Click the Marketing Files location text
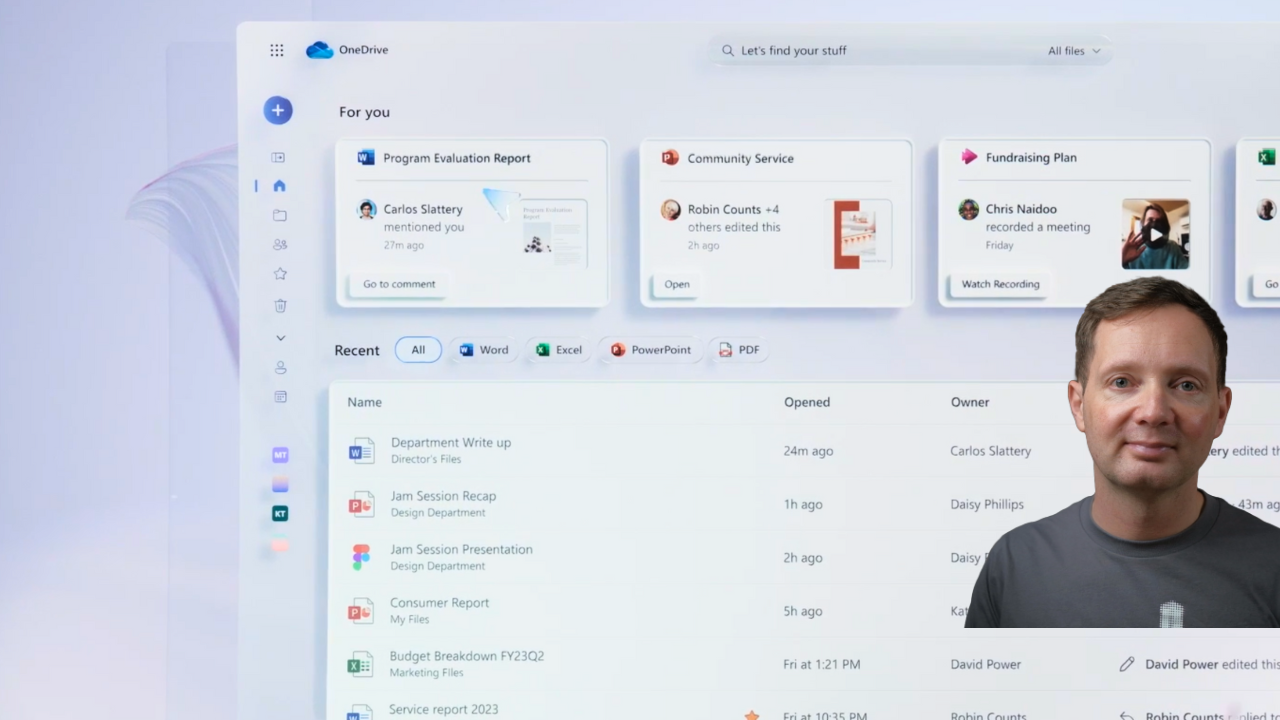1280x720 pixels. click(x=426, y=673)
